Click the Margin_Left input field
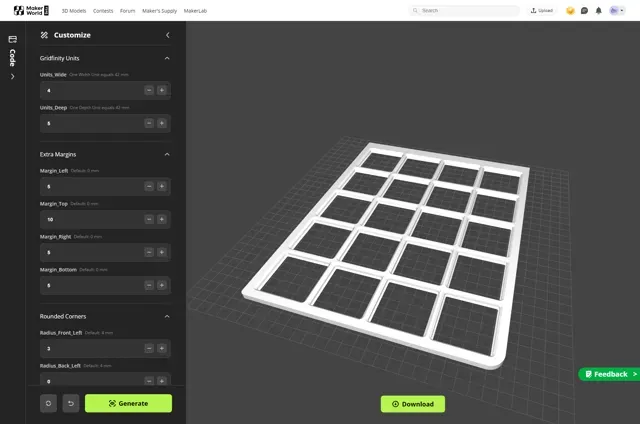 [x=105, y=186]
